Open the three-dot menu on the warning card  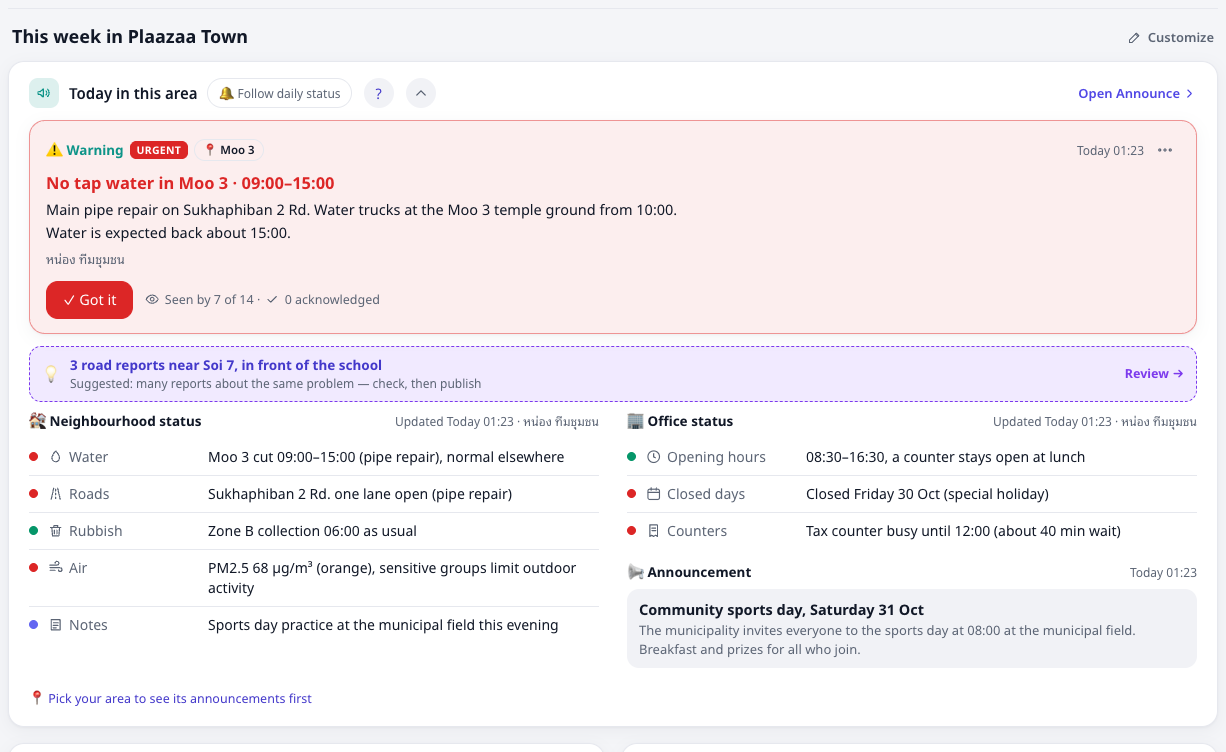[x=1165, y=150]
